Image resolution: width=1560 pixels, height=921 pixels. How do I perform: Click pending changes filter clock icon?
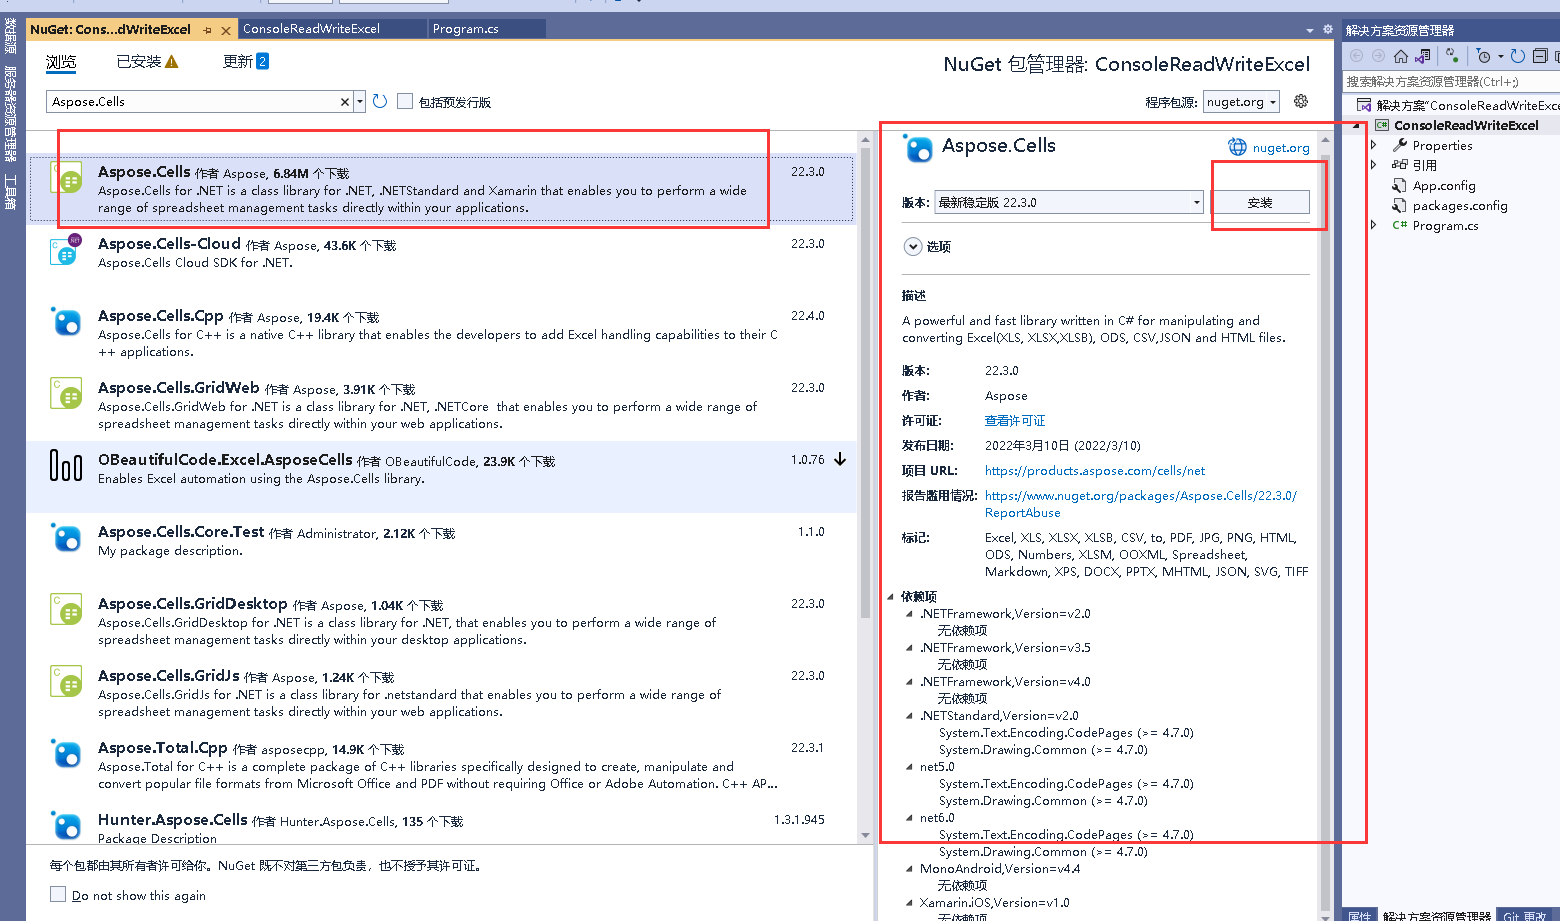1484,56
